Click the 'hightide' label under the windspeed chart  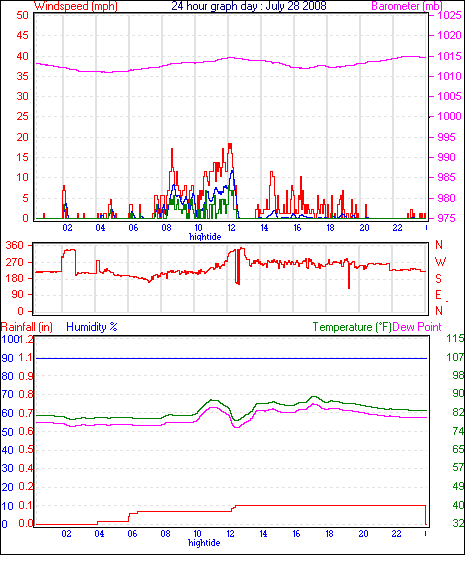(205, 237)
